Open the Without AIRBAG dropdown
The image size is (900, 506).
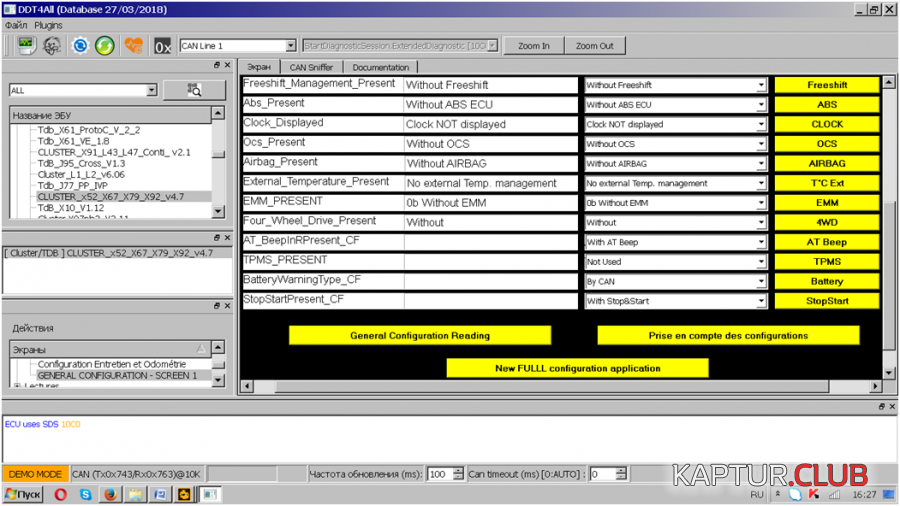click(x=761, y=164)
